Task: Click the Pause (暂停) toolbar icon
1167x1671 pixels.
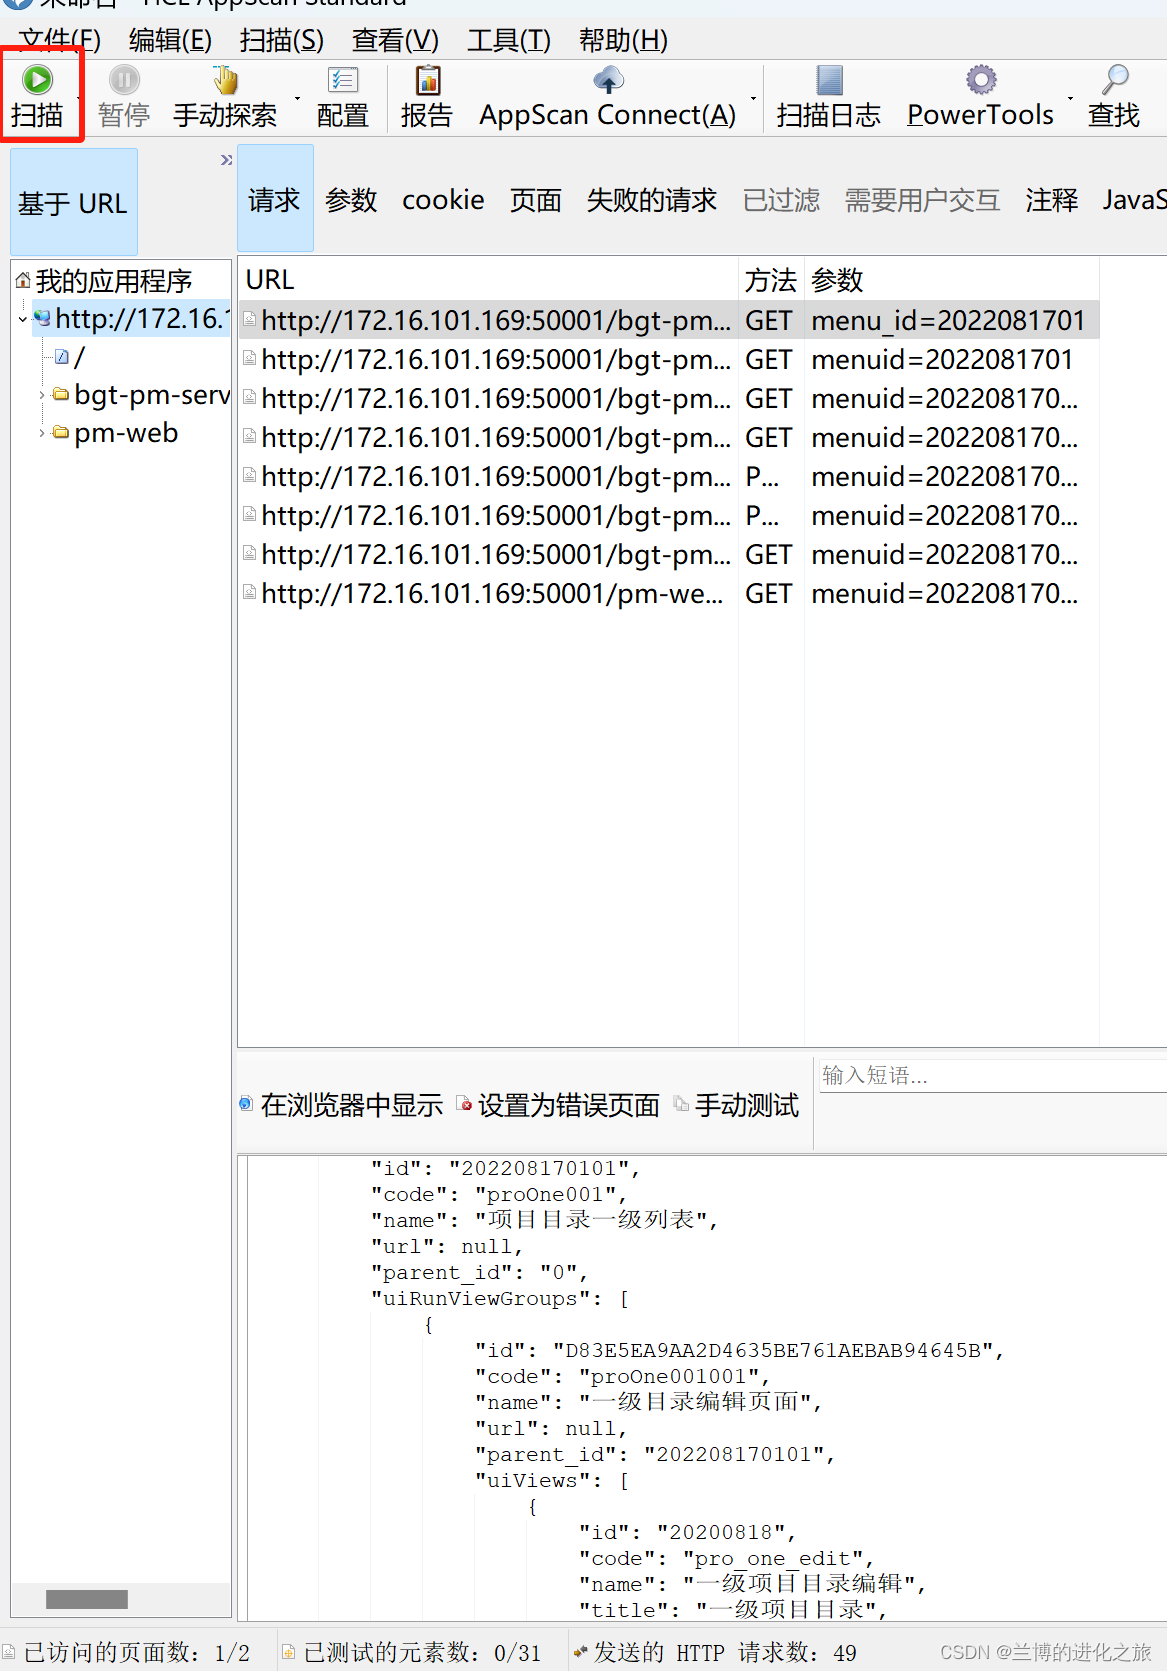Action: click(124, 80)
